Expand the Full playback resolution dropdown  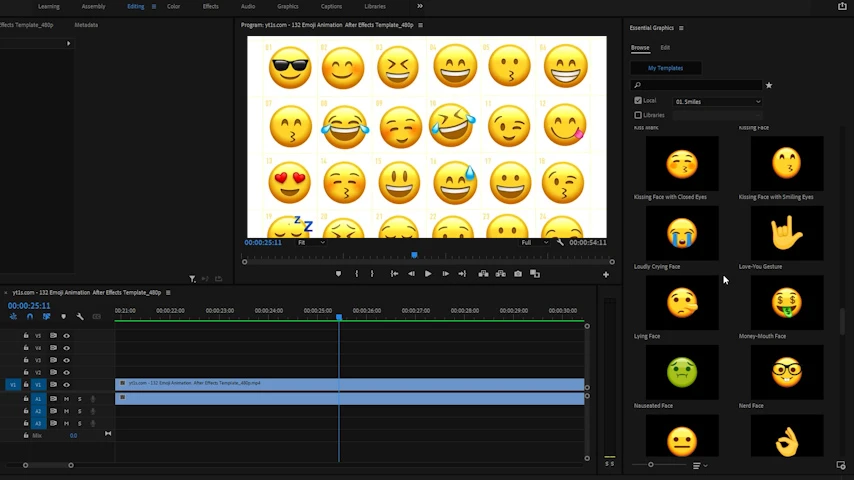[x=533, y=242]
